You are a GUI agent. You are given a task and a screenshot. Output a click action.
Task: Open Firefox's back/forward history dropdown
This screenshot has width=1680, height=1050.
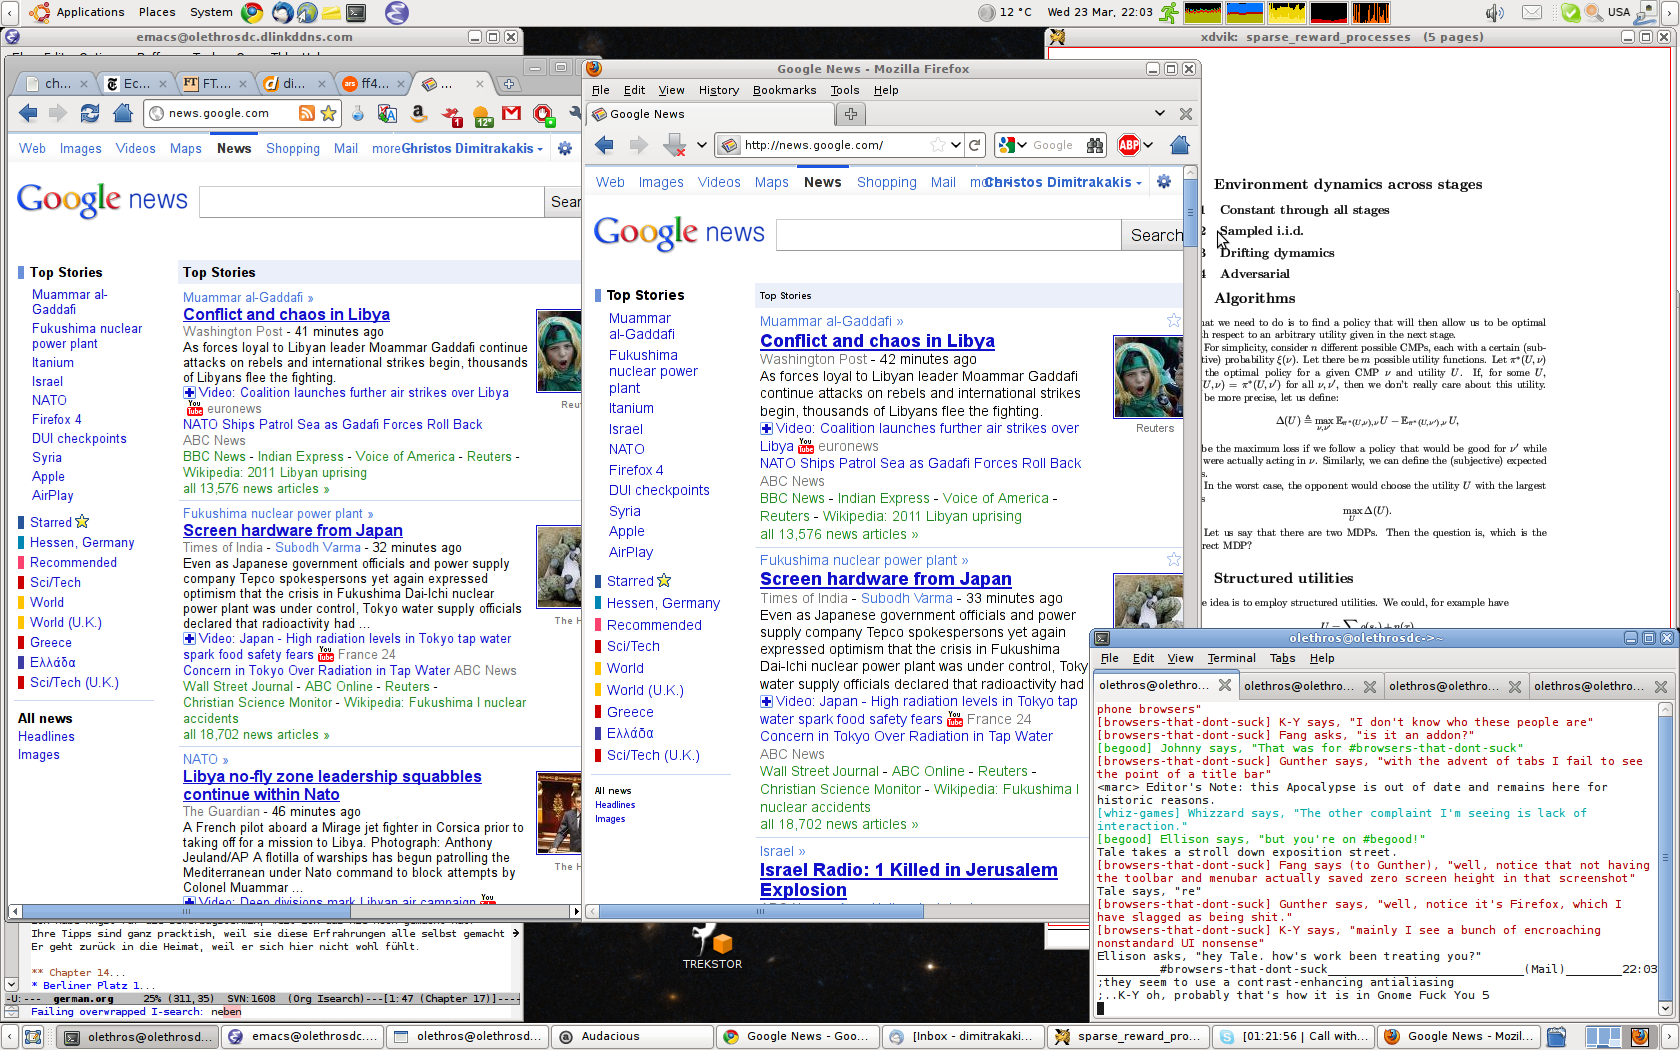point(702,145)
